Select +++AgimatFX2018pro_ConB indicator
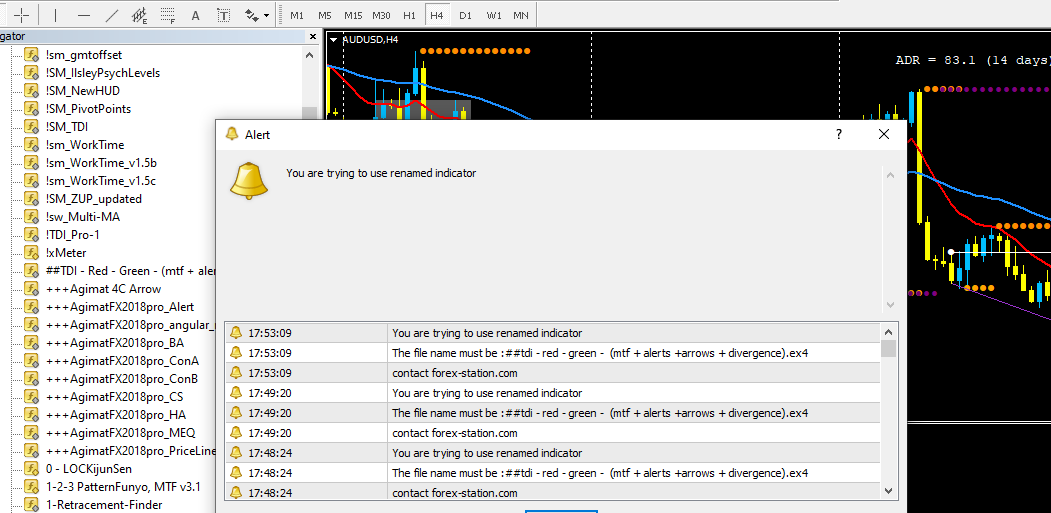Image resolution: width=1051 pixels, height=513 pixels. click(x=122, y=380)
